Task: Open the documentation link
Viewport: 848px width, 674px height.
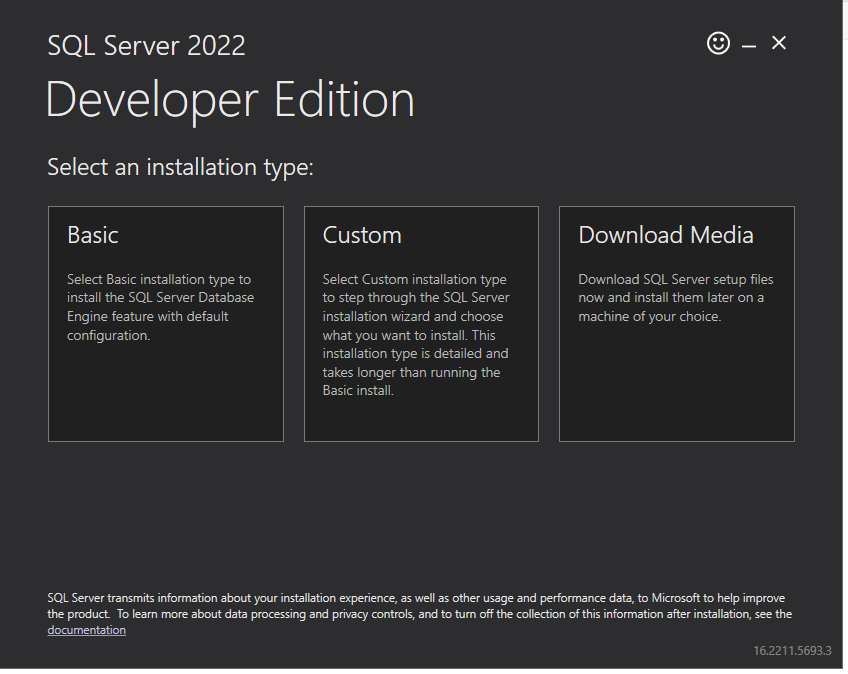Action: point(87,630)
